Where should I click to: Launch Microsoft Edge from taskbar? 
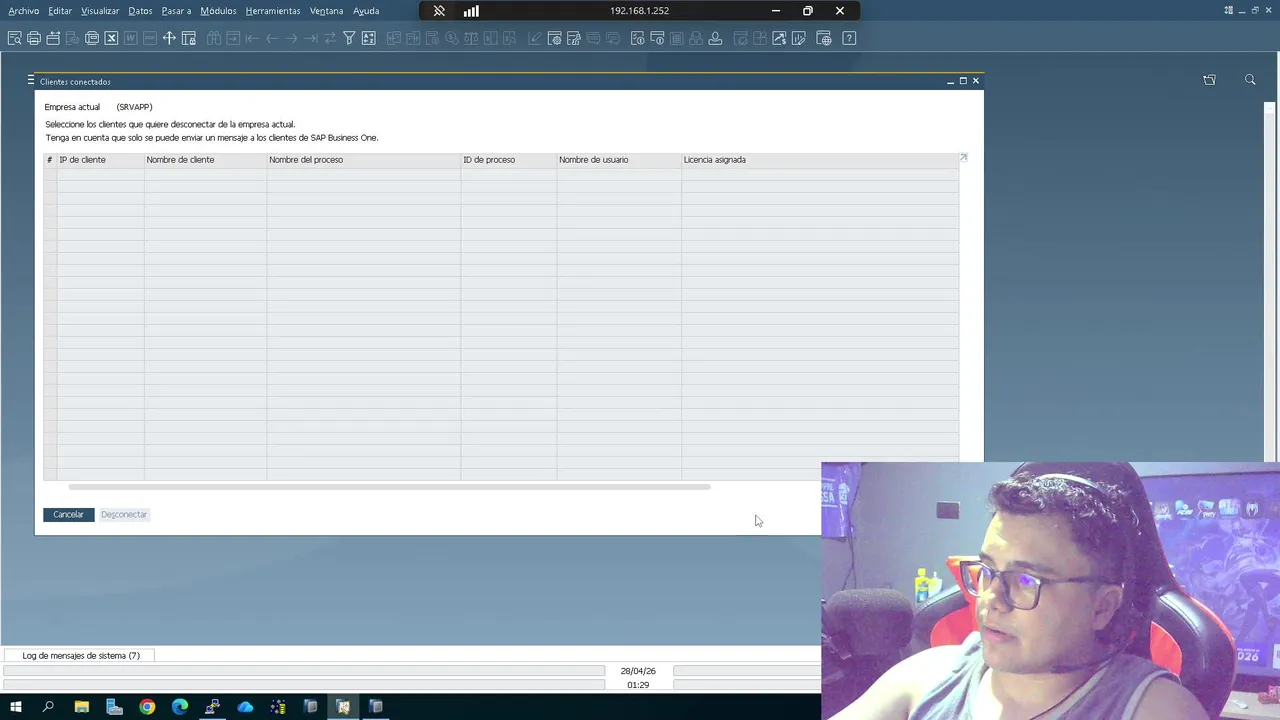click(x=180, y=707)
